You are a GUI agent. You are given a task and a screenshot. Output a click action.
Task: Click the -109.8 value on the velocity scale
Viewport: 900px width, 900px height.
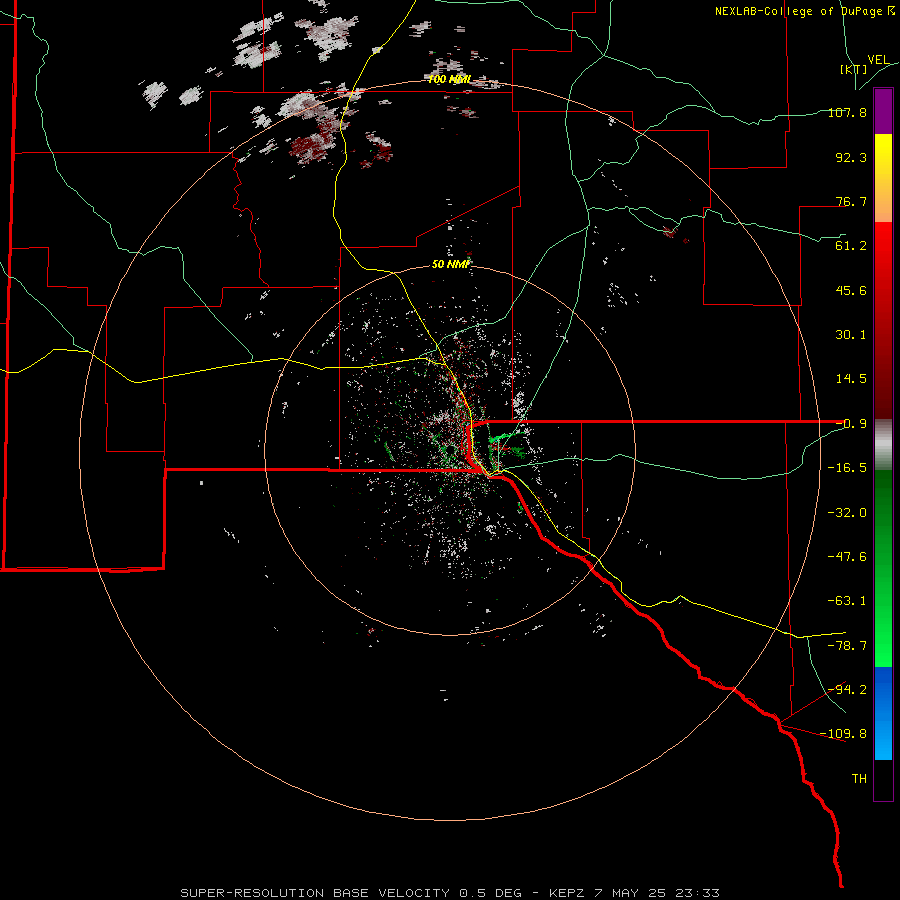[844, 734]
